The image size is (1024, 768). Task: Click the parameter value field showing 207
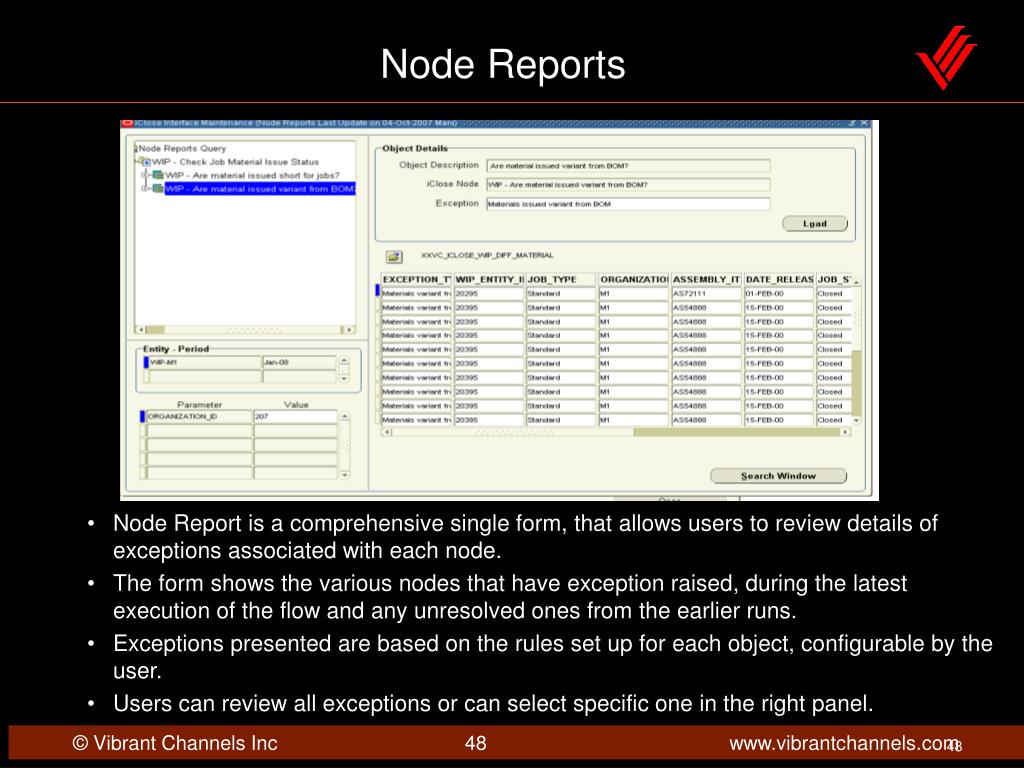click(295, 417)
